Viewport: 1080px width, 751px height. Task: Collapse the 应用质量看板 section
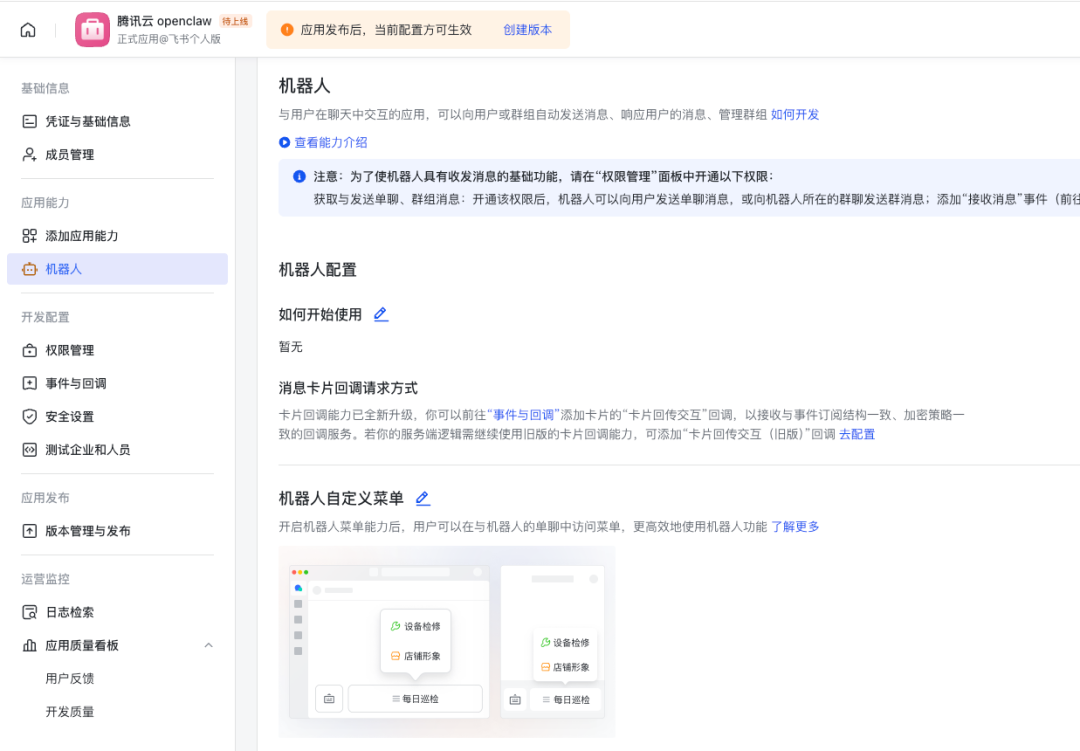coord(208,645)
